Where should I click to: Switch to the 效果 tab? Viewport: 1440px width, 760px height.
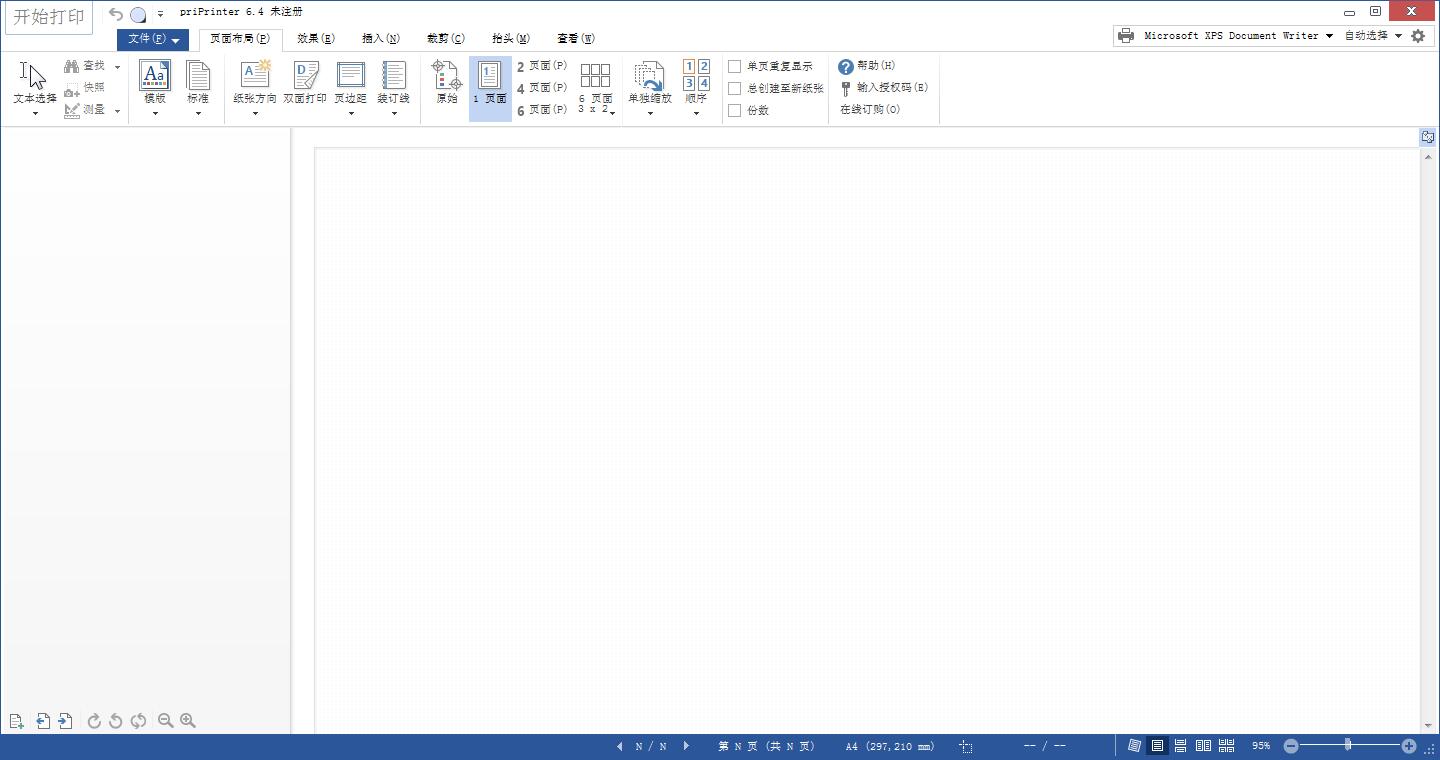[x=316, y=38]
